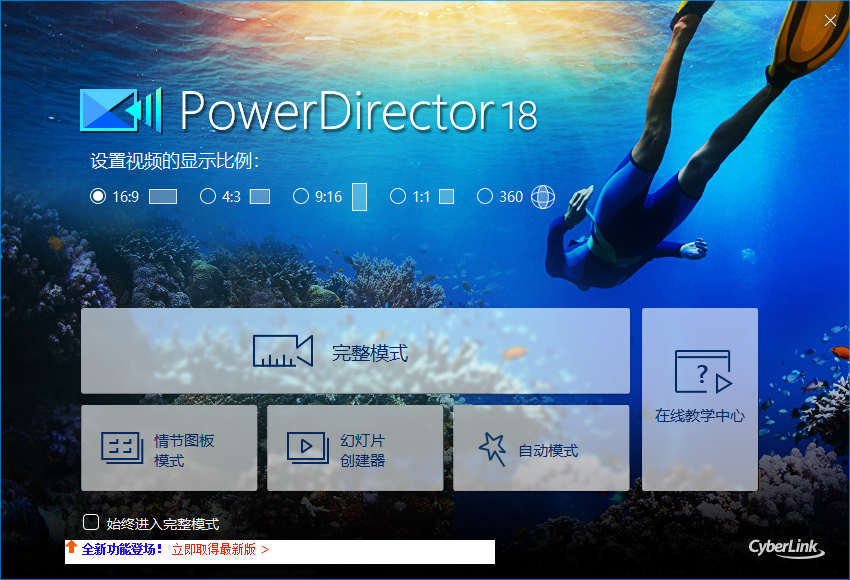Click the tutorial question-mark play icon

click(x=703, y=372)
